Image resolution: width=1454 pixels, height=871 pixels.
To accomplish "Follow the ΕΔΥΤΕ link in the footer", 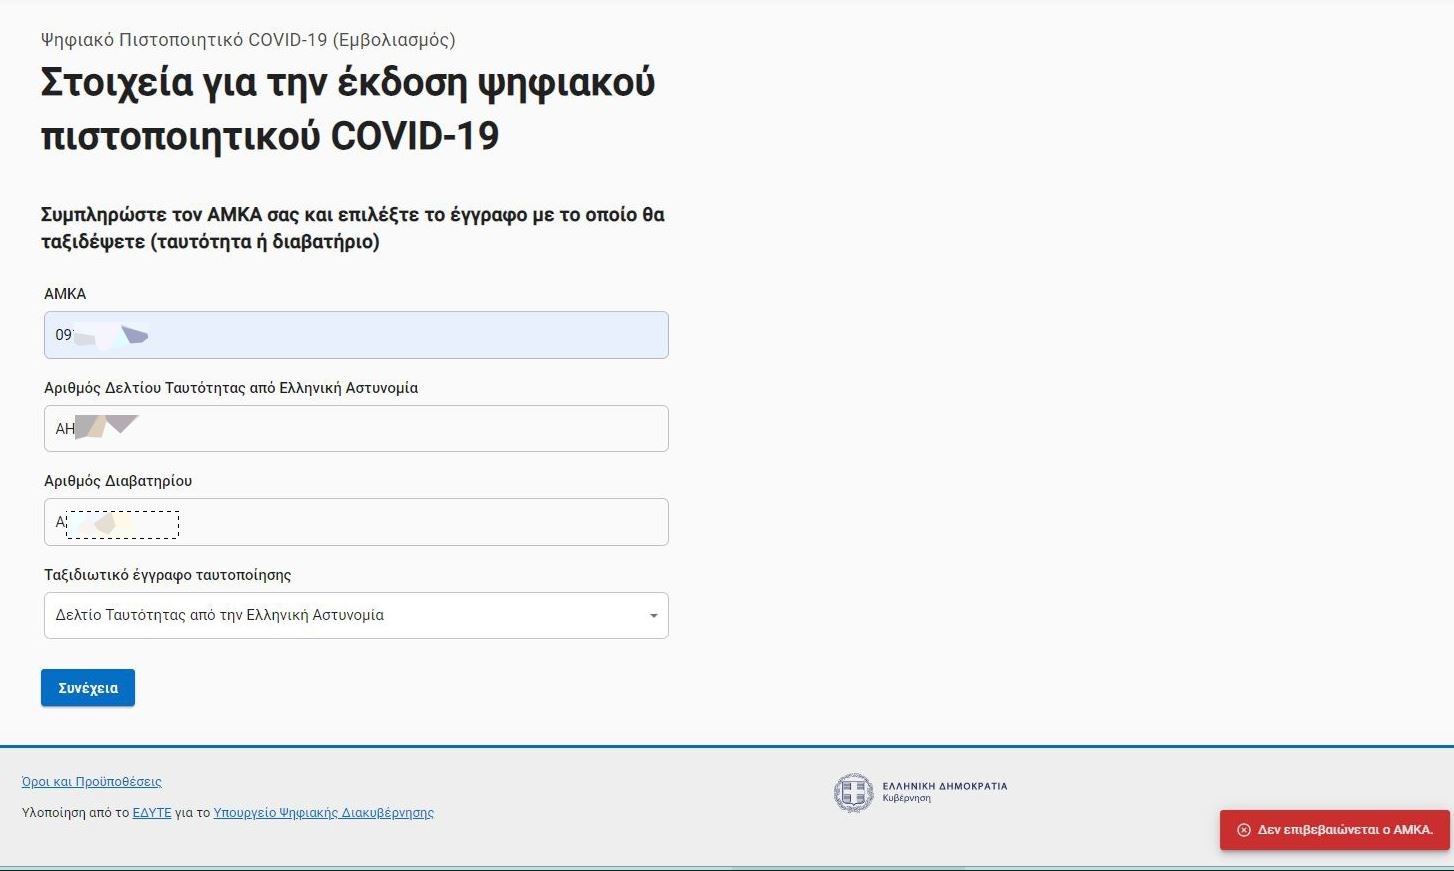I will (x=152, y=813).
